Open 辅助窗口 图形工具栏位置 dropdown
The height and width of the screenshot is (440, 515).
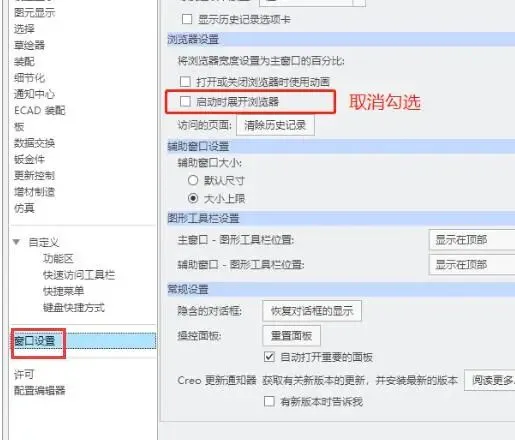click(472, 265)
